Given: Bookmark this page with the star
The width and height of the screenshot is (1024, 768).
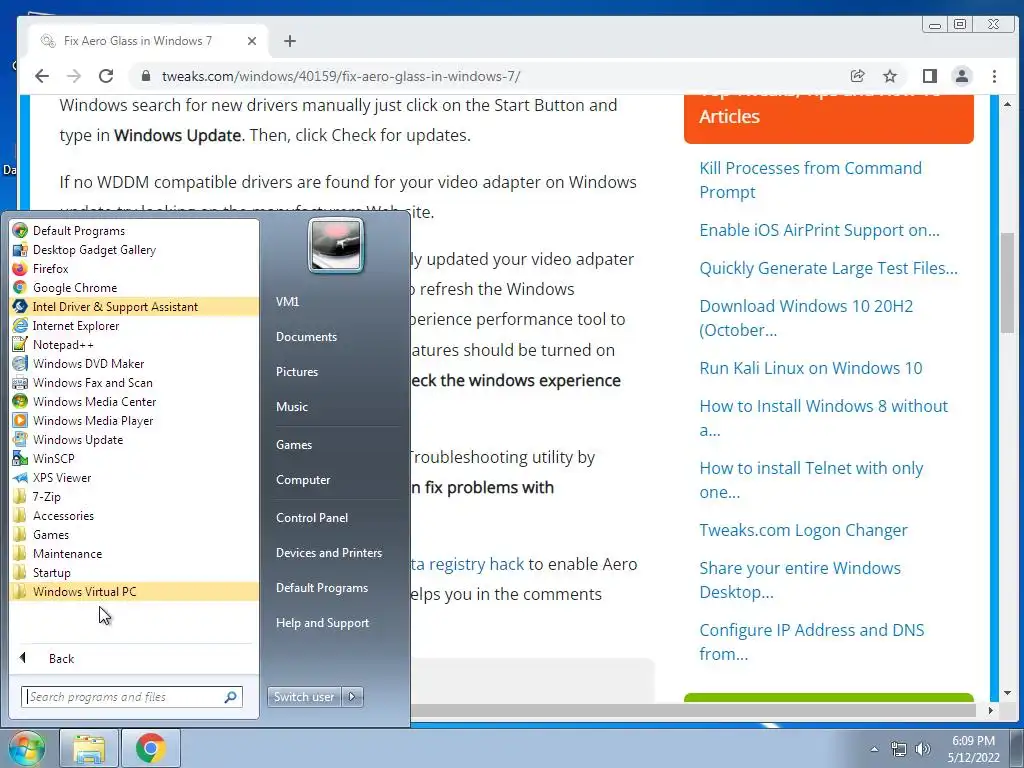Looking at the screenshot, I should (889, 76).
